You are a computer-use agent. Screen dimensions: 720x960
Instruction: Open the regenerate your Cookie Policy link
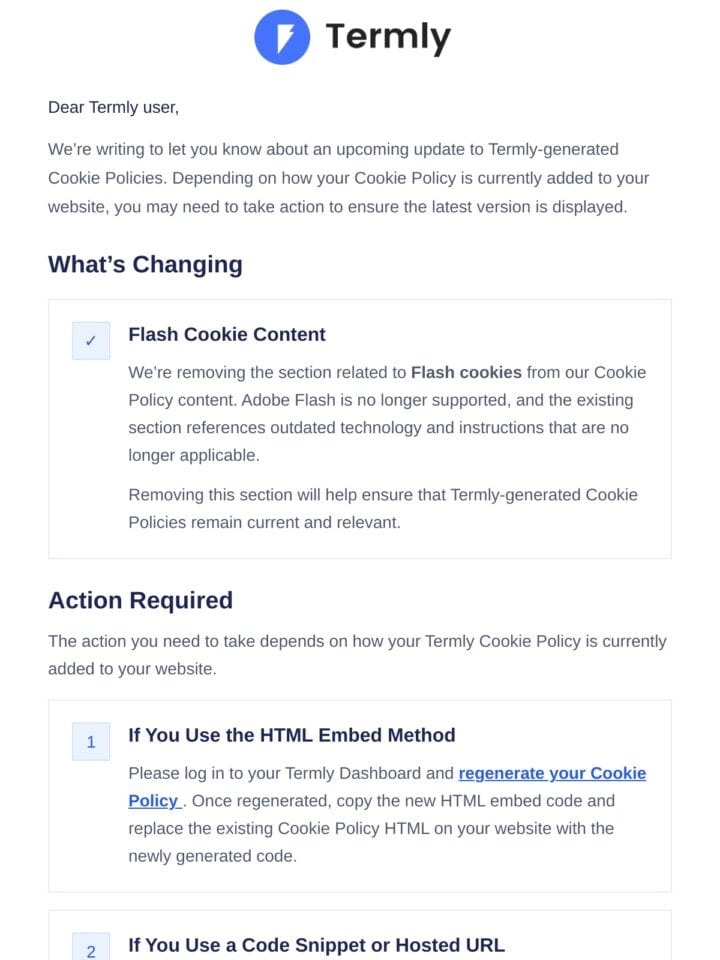tap(552, 773)
